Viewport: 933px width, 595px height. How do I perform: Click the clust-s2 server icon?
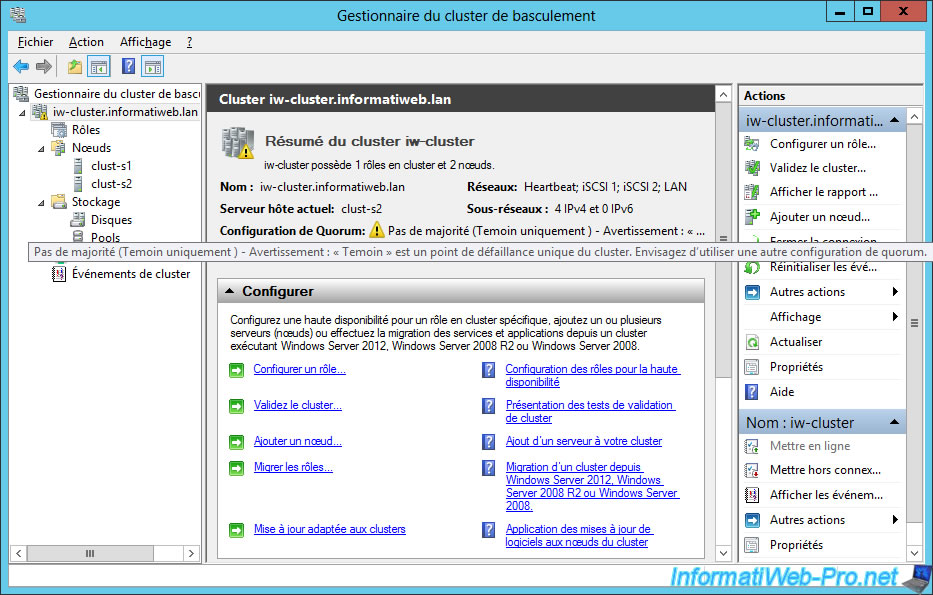tap(78, 184)
